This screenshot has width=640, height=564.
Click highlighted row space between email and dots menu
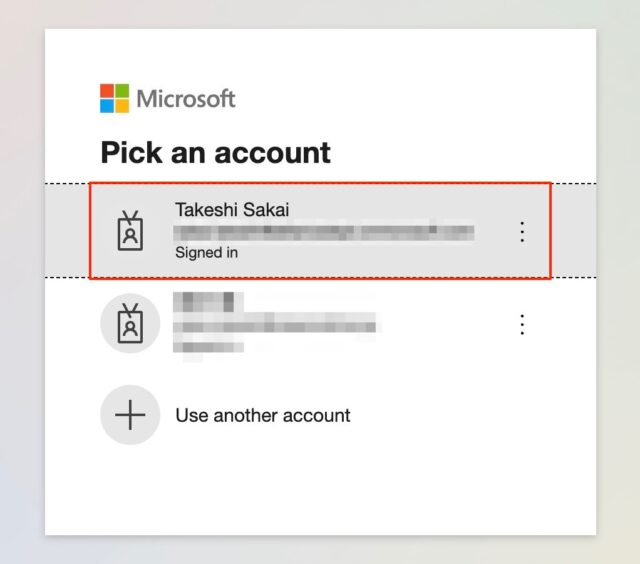pos(496,232)
